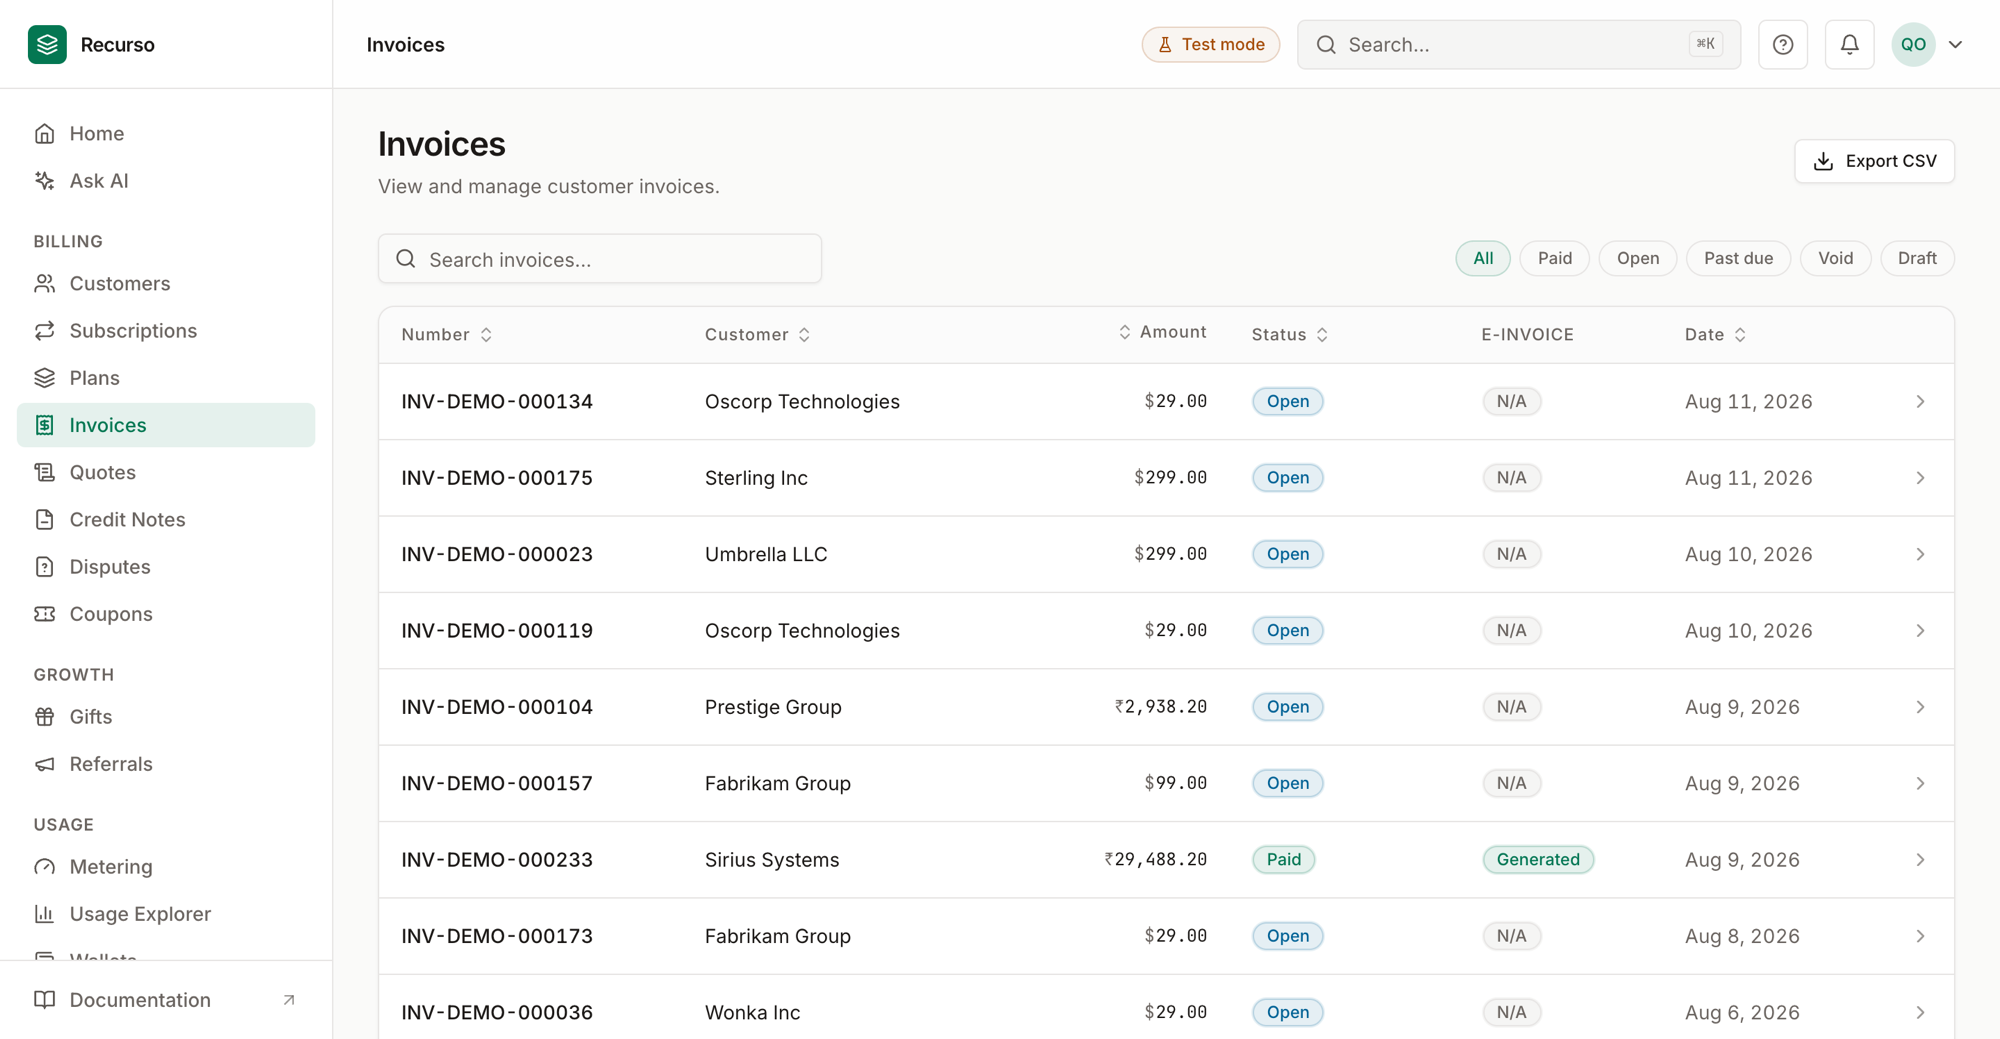The width and height of the screenshot is (2000, 1039).
Task: Click customer Umbrella LLC
Action: [x=766, y=554]
